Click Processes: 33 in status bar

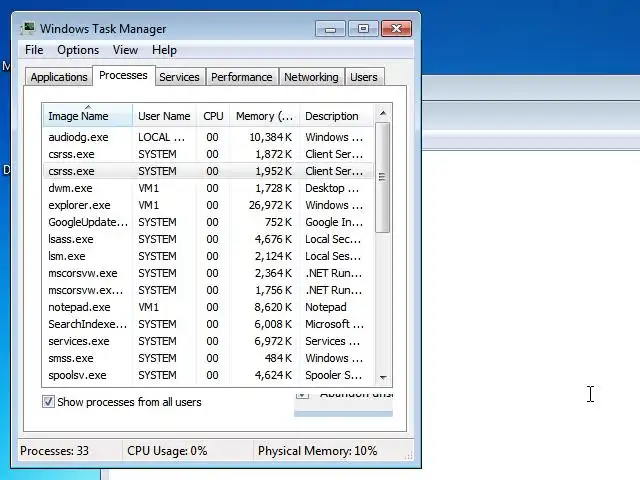tap(54, 451)
